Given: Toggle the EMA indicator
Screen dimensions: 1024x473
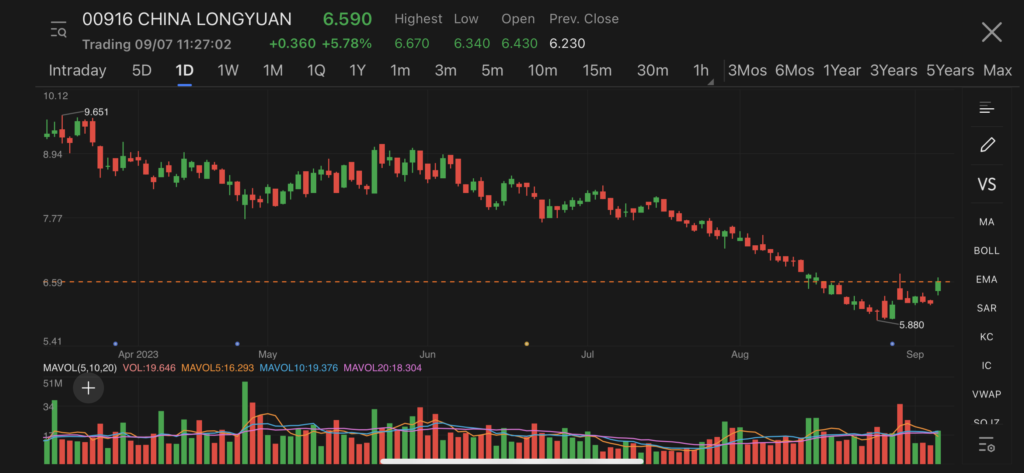Looking at the screenshot, I should [x=986, y=280].
